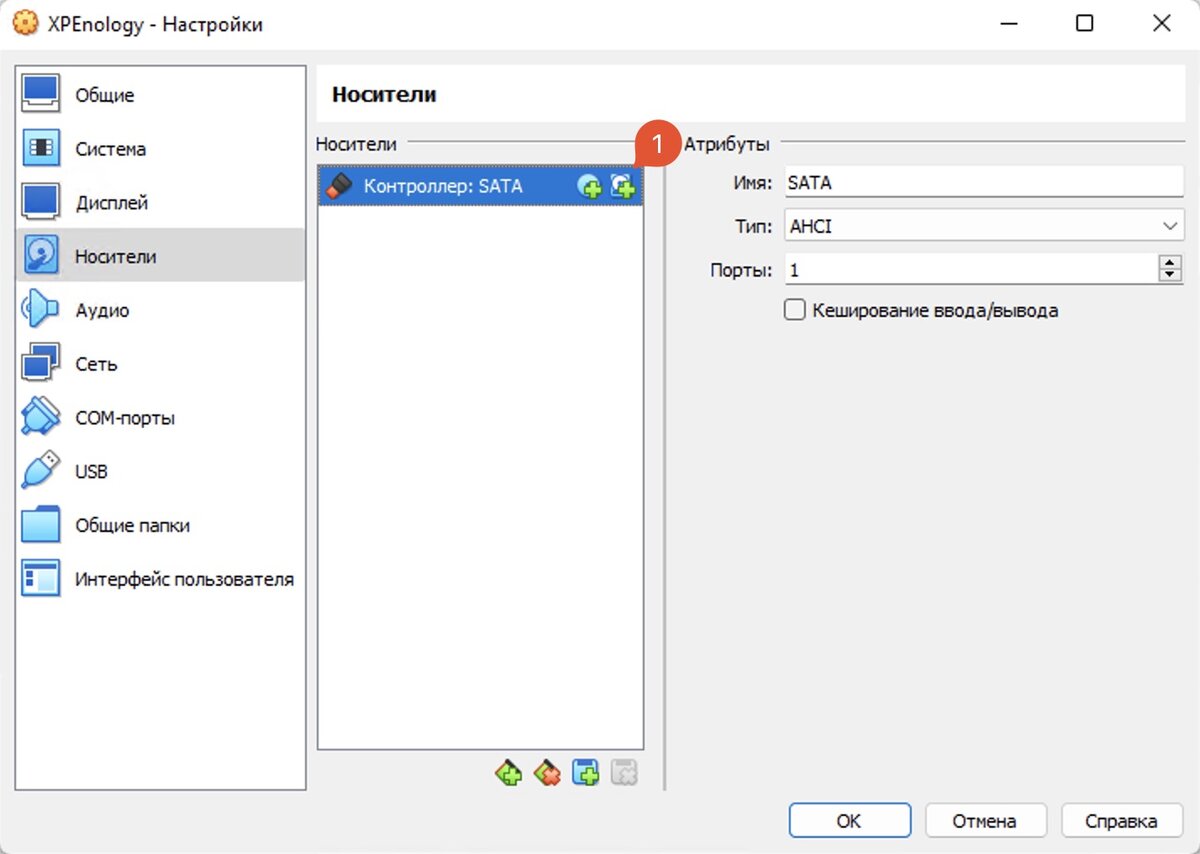Confirm settings with OK button
Screen dimensions: 1200x854
[849, 821]
